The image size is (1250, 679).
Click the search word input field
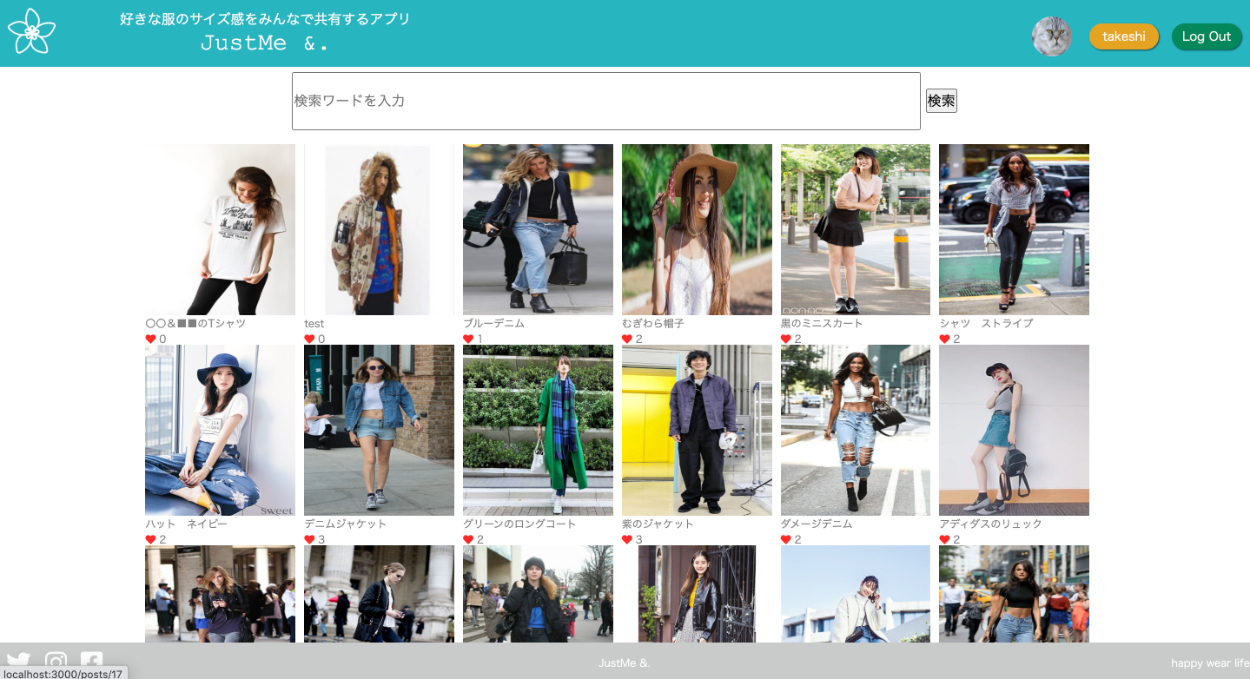click(606, 101)
